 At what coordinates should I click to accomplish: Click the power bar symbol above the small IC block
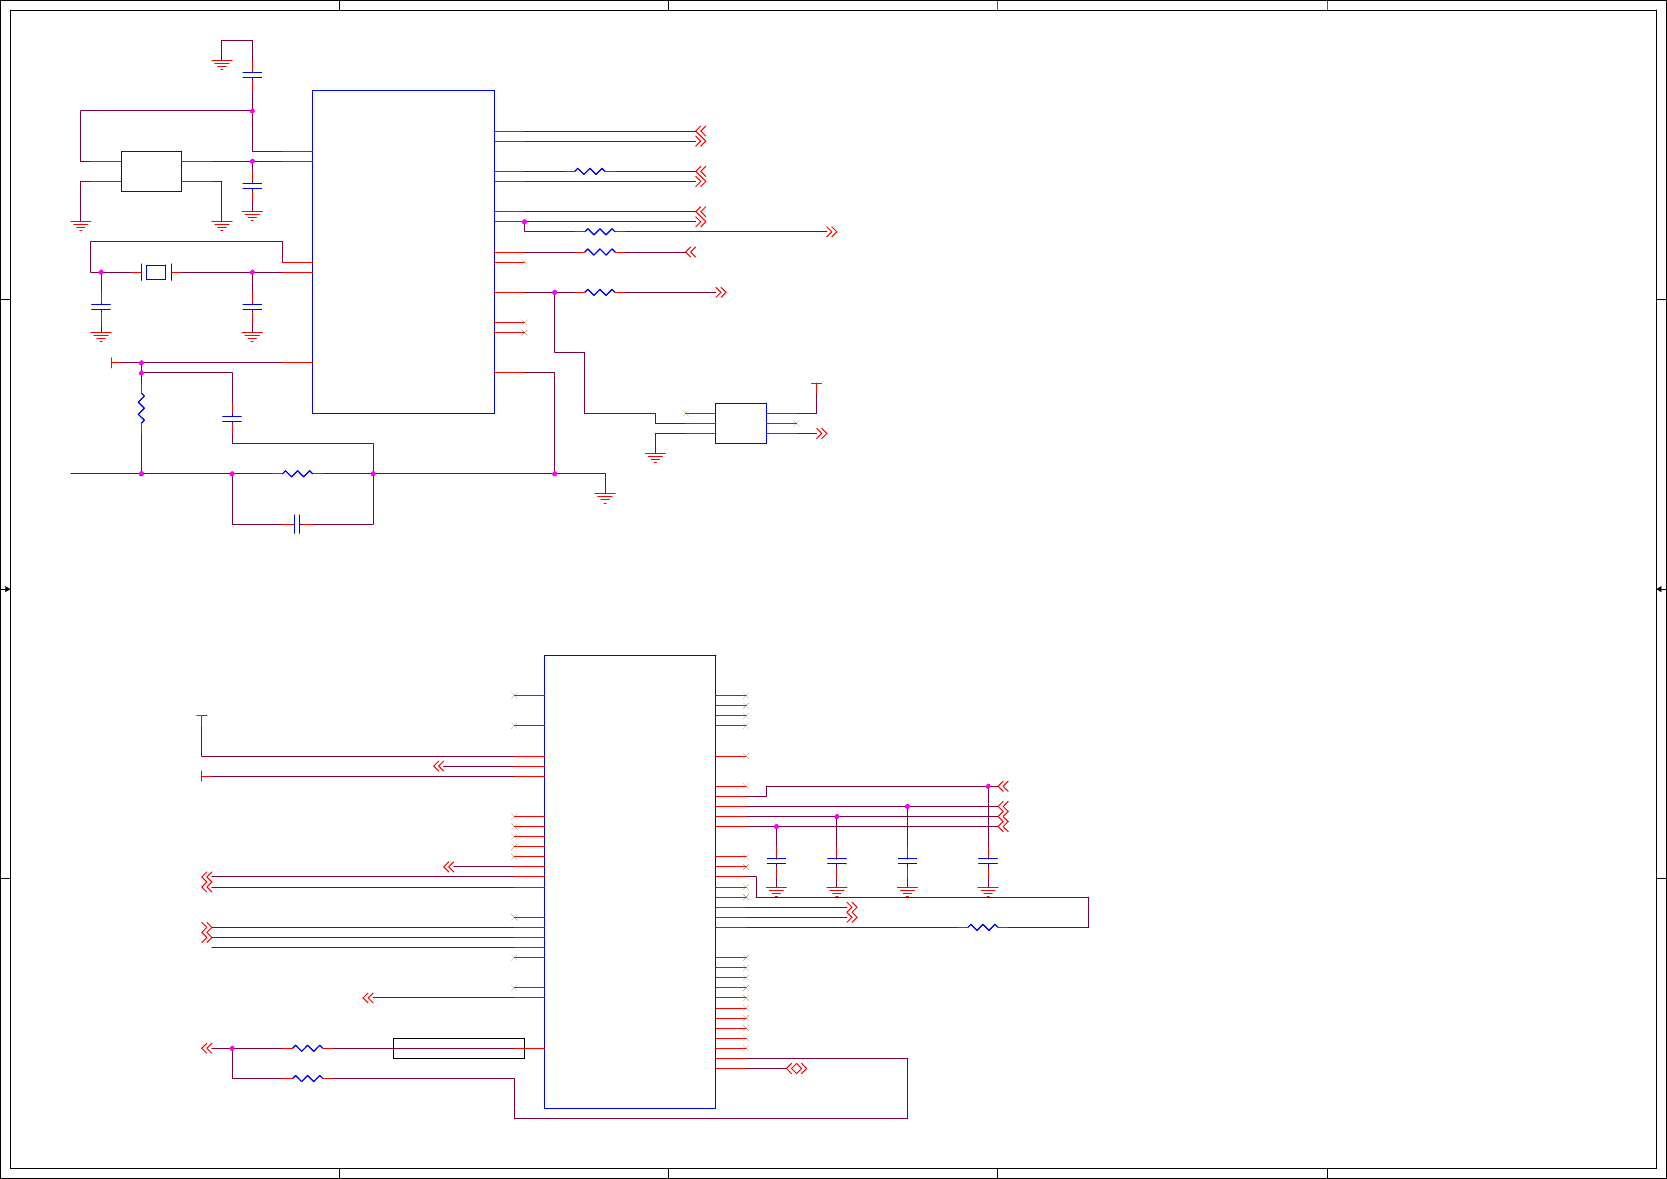pyautogui.click(x=816, y=383)
